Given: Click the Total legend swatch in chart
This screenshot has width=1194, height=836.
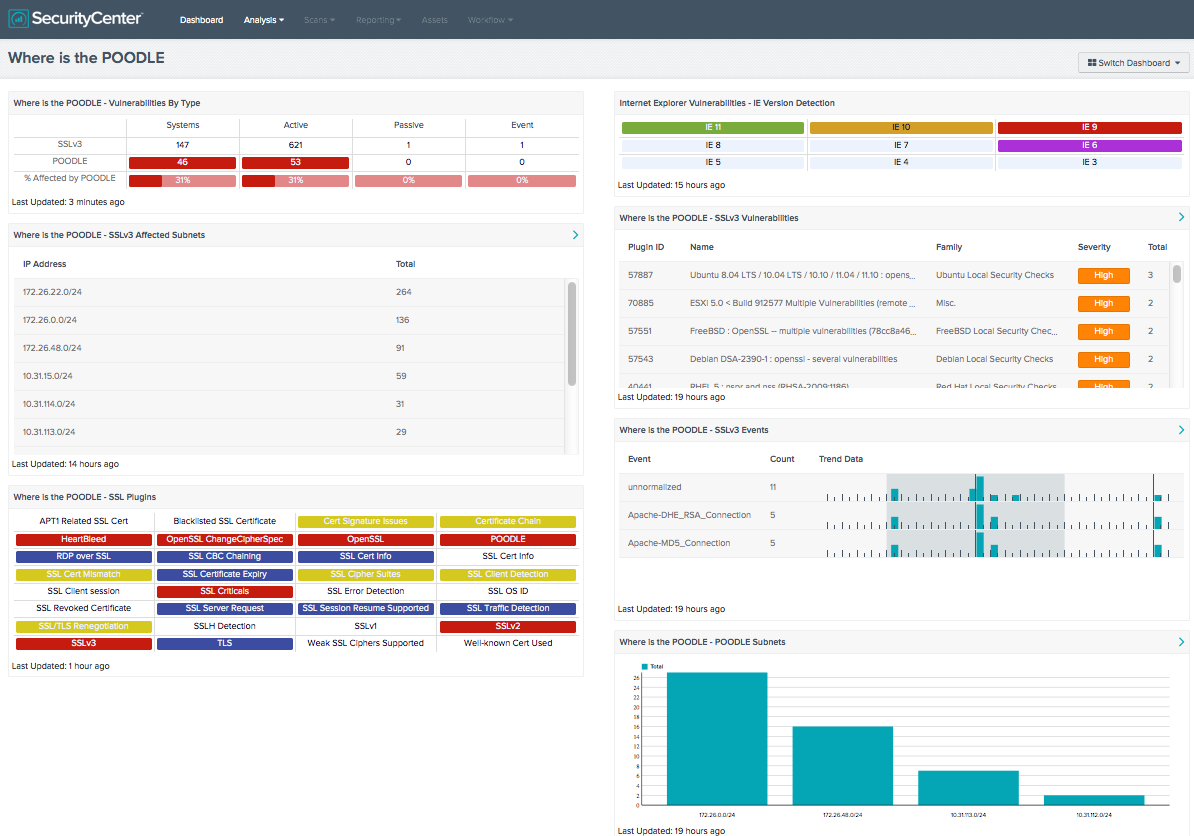Looking at the screenshot, I should 644,667.
